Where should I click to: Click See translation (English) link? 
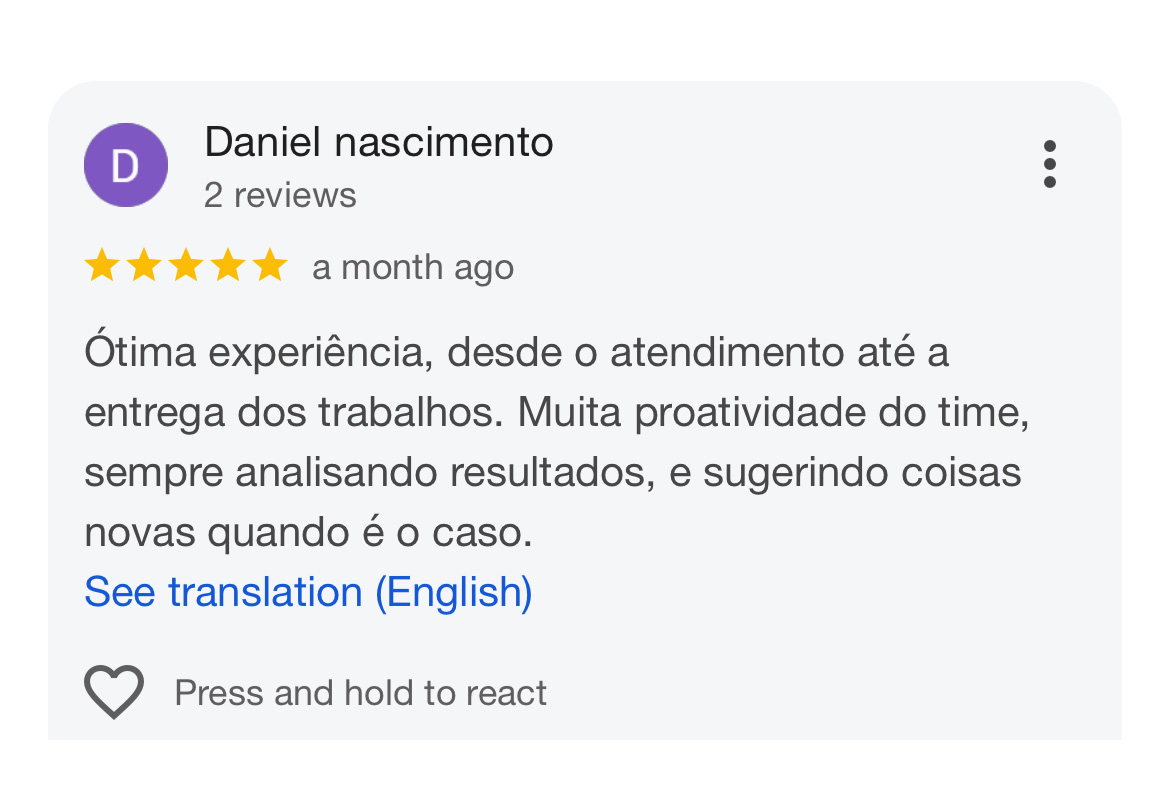[x=308, y=592]
